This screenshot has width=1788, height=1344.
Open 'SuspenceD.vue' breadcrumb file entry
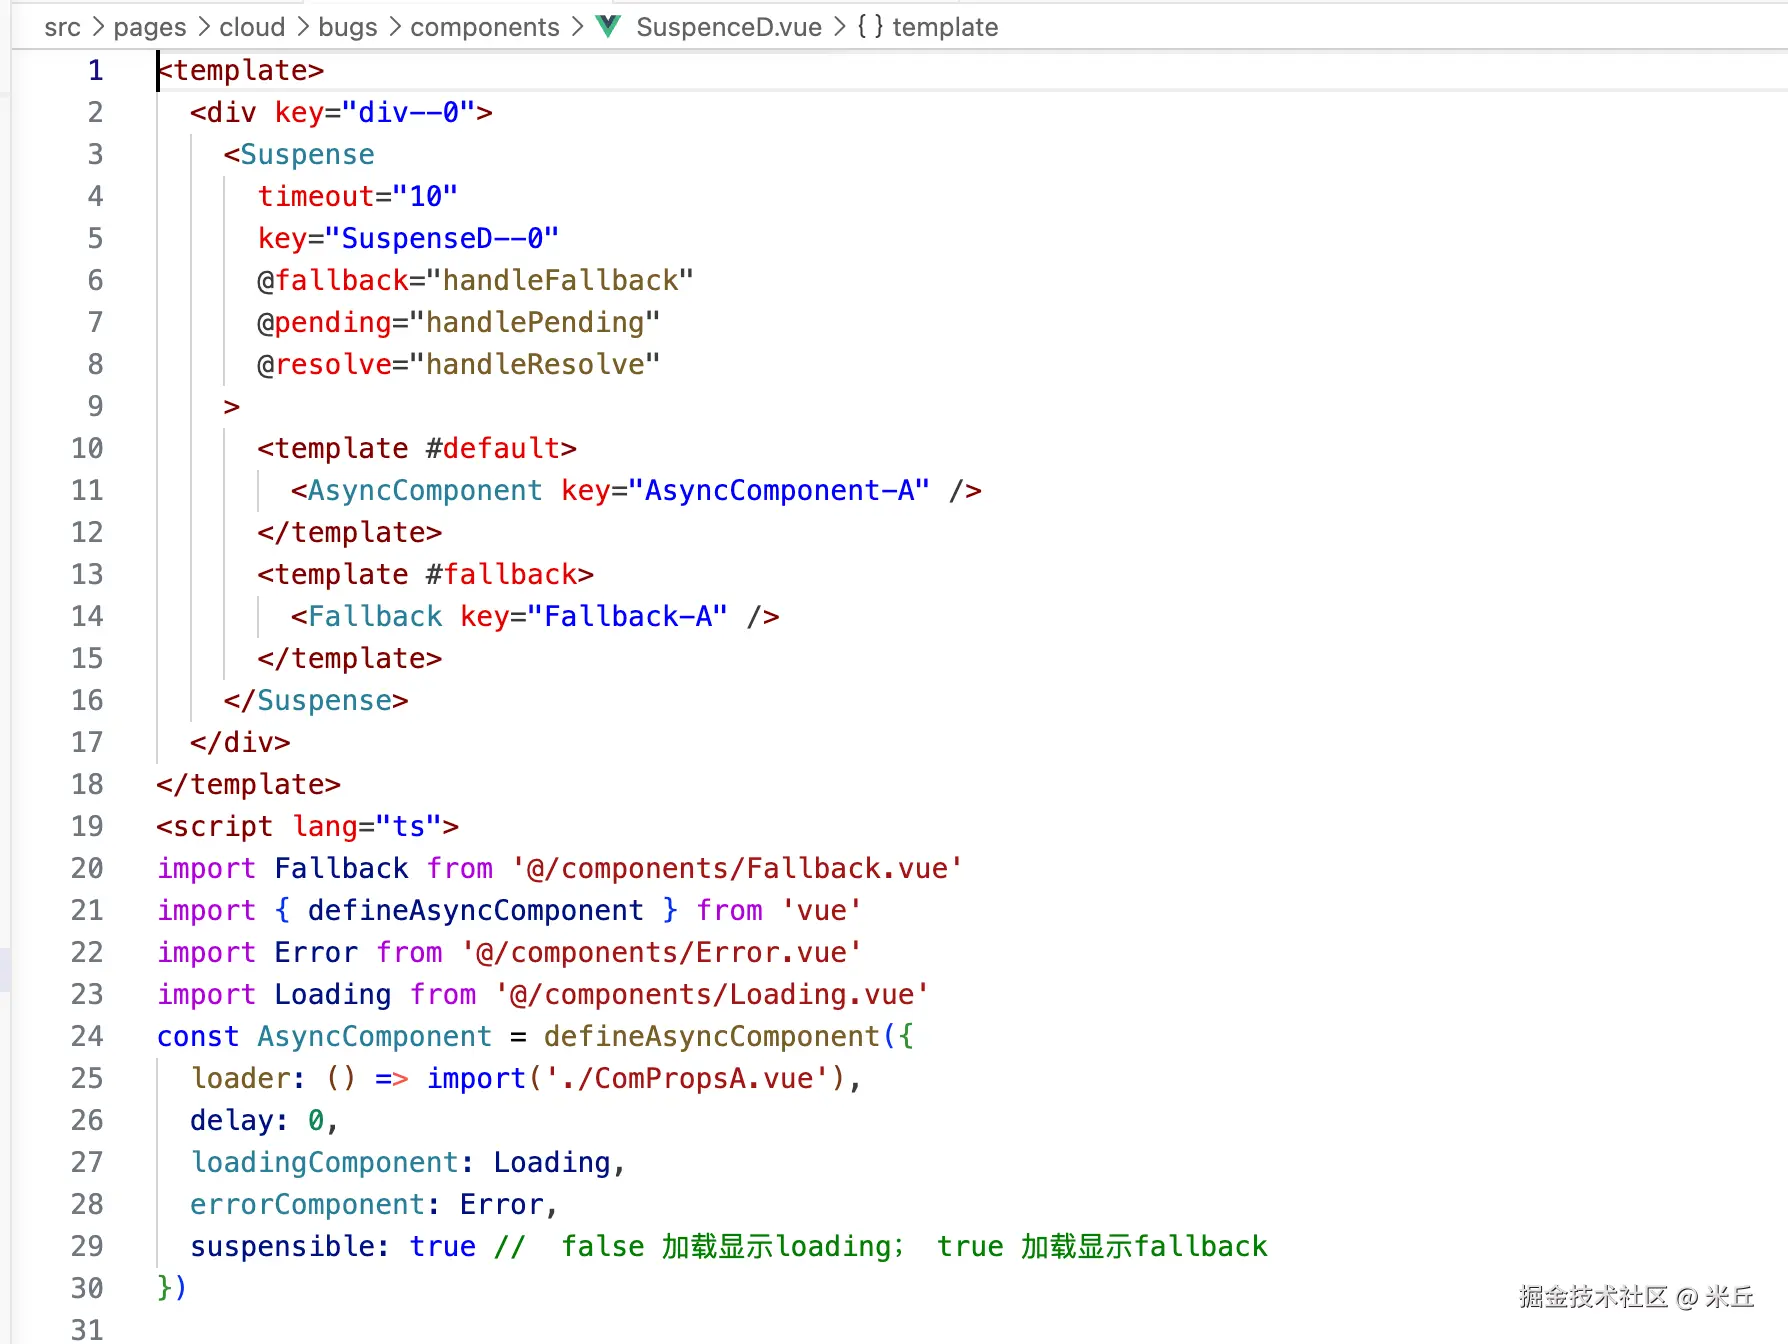[x=729, y=27]
